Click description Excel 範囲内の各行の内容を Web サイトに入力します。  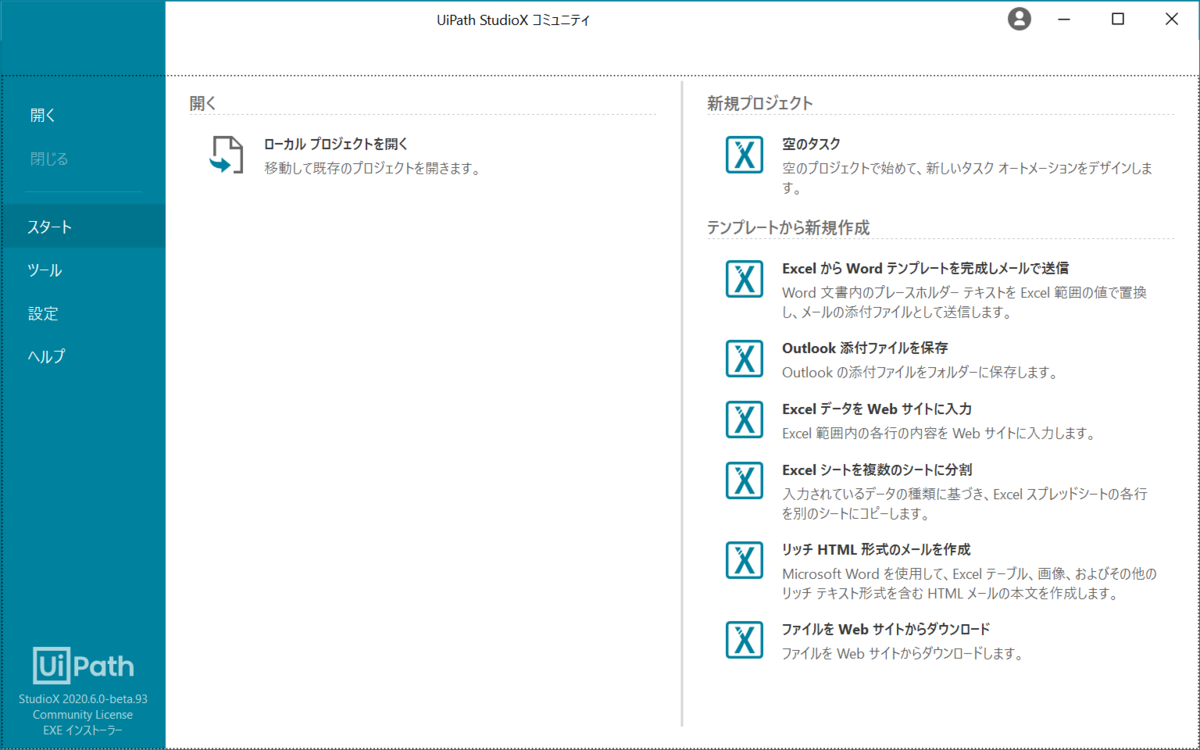(939, 433)
